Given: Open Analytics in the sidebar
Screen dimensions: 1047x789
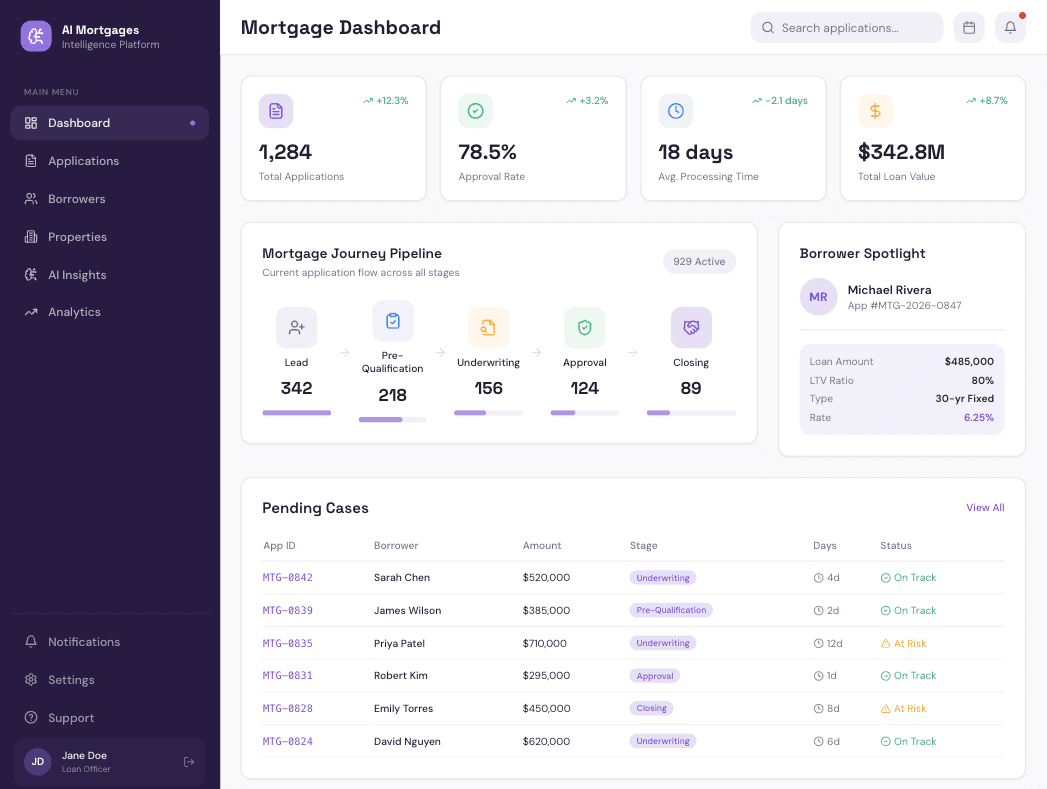Looking at the screenshot, I should click(110, 312).
